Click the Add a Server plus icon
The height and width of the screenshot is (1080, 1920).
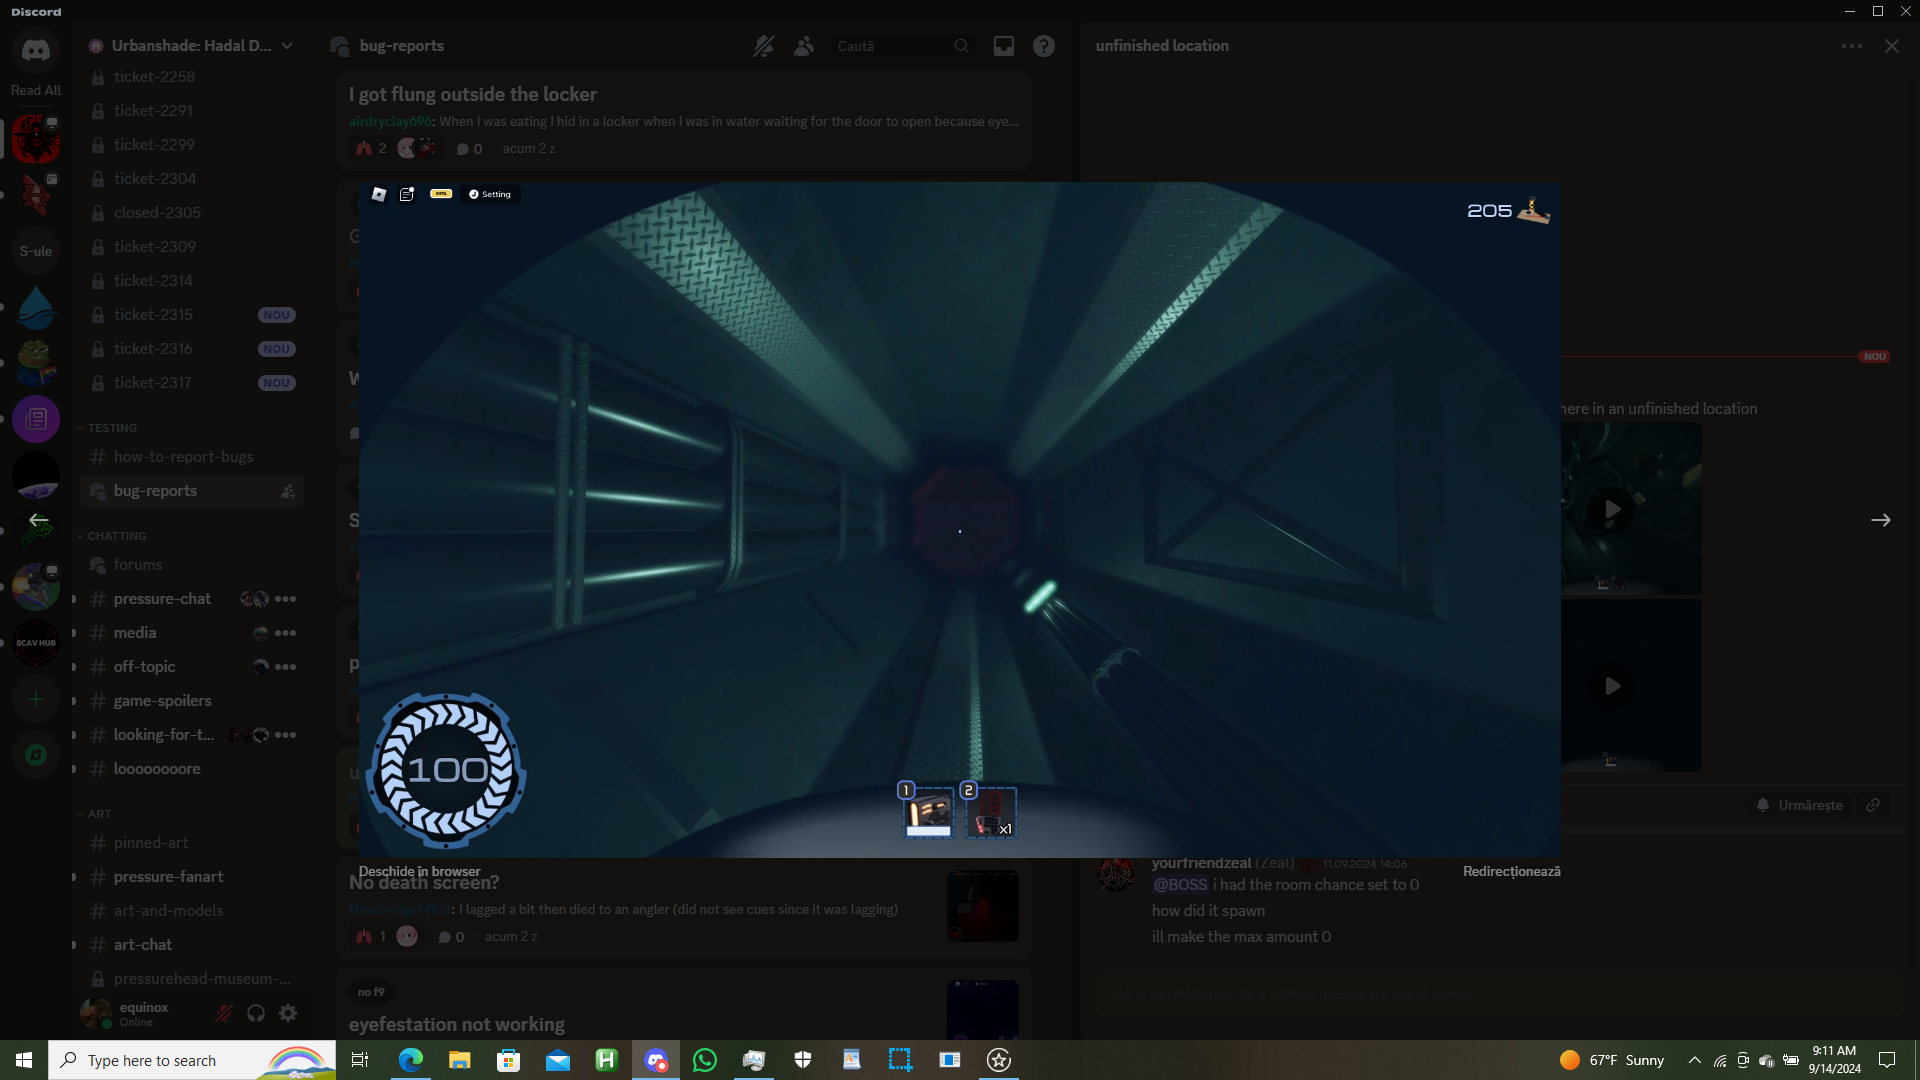tap(36, 699)
